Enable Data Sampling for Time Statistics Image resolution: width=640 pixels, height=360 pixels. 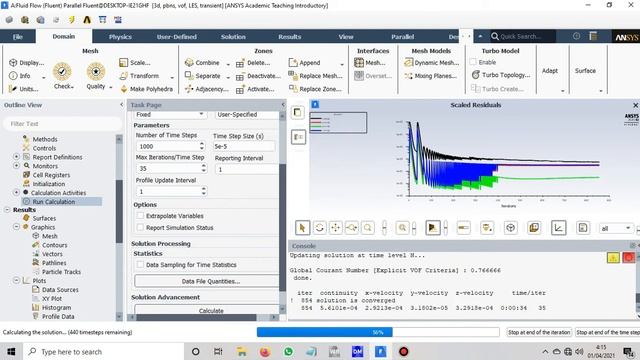point(140,264)
